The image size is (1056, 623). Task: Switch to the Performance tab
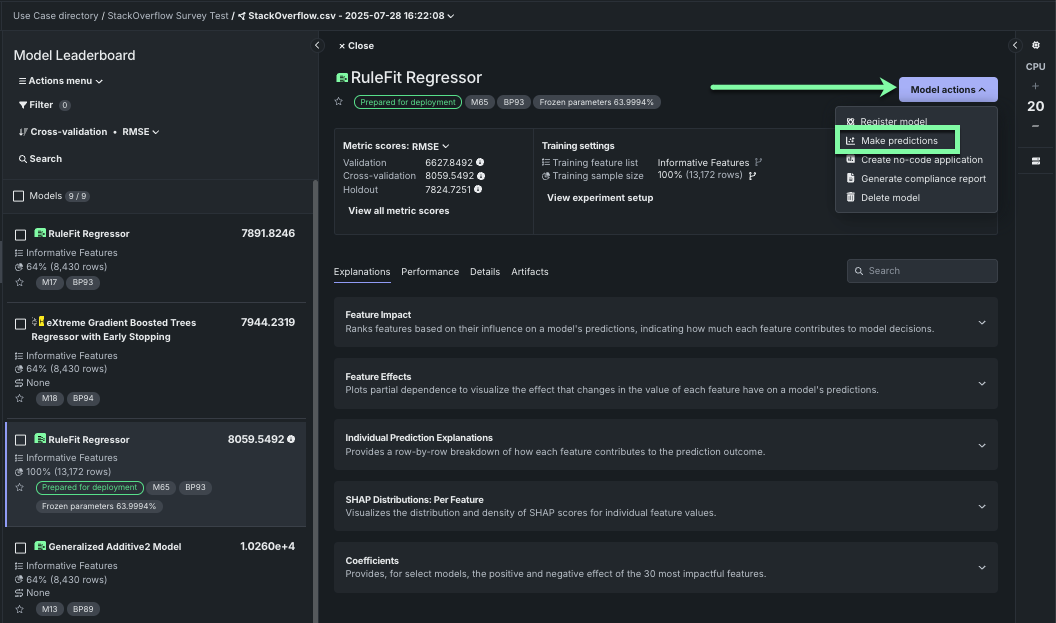tap(430, 271)
